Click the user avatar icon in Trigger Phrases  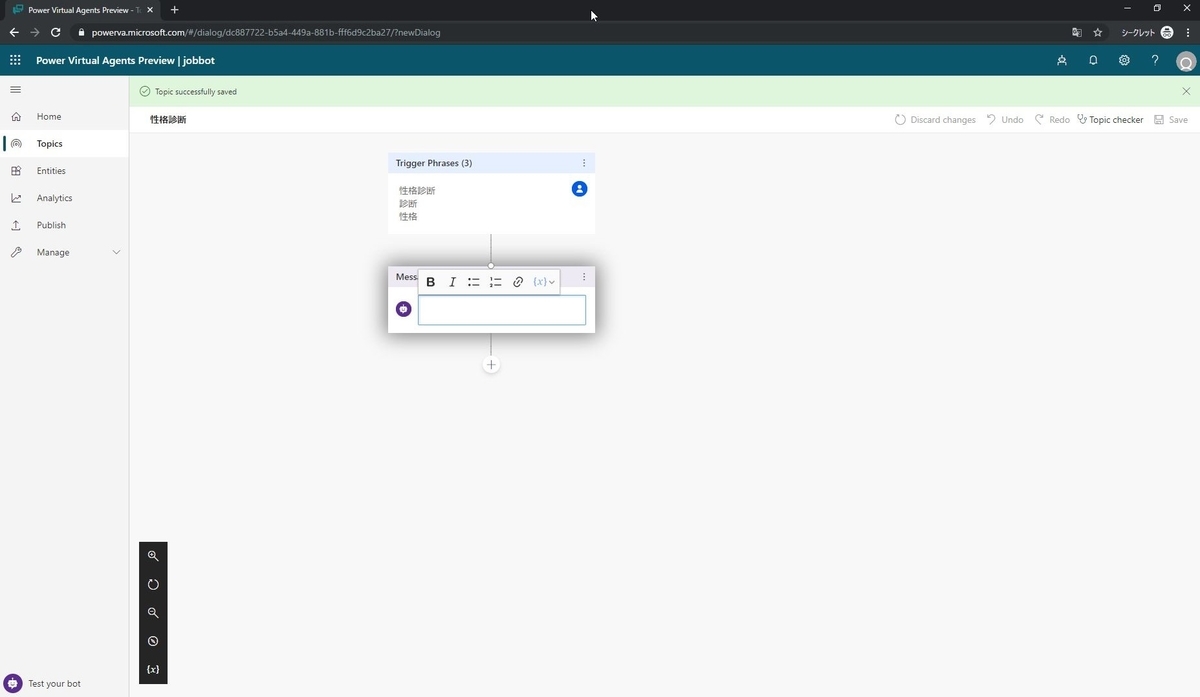(x=579, y=188)
